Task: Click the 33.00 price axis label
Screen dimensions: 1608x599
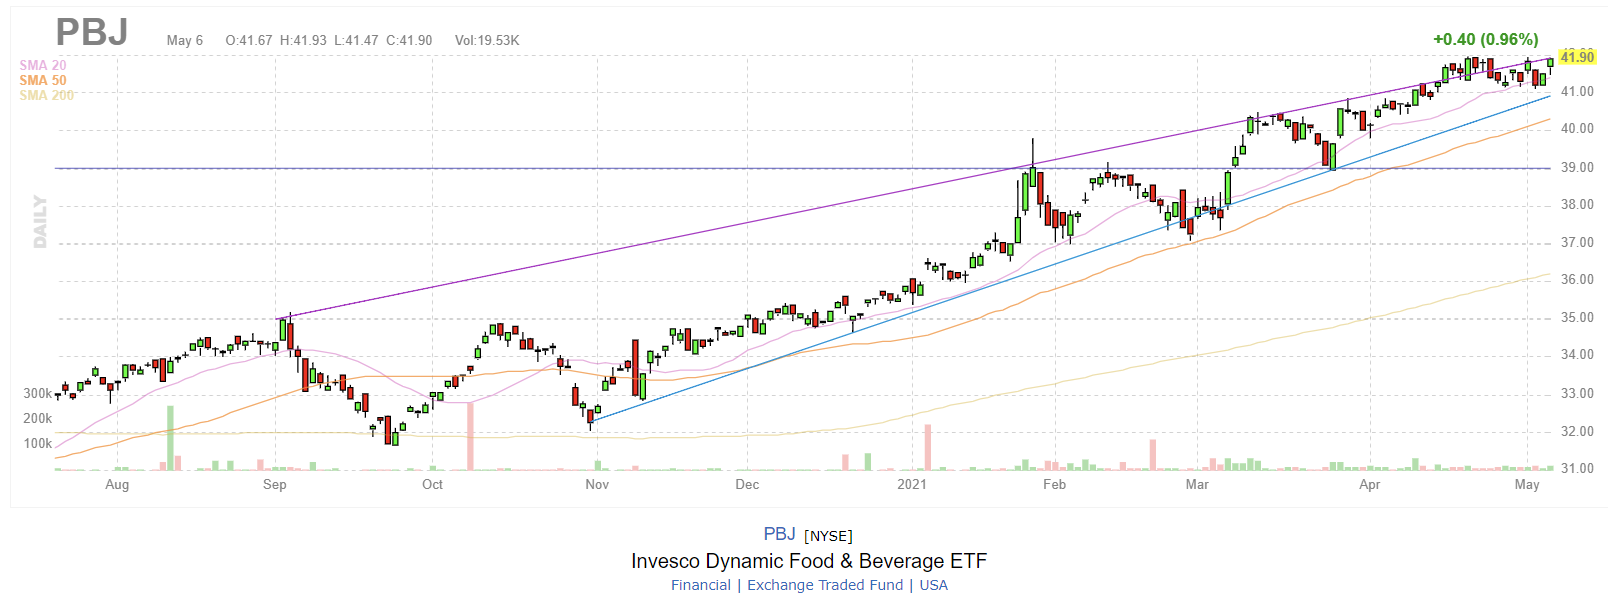Action: pos(1577,393)
